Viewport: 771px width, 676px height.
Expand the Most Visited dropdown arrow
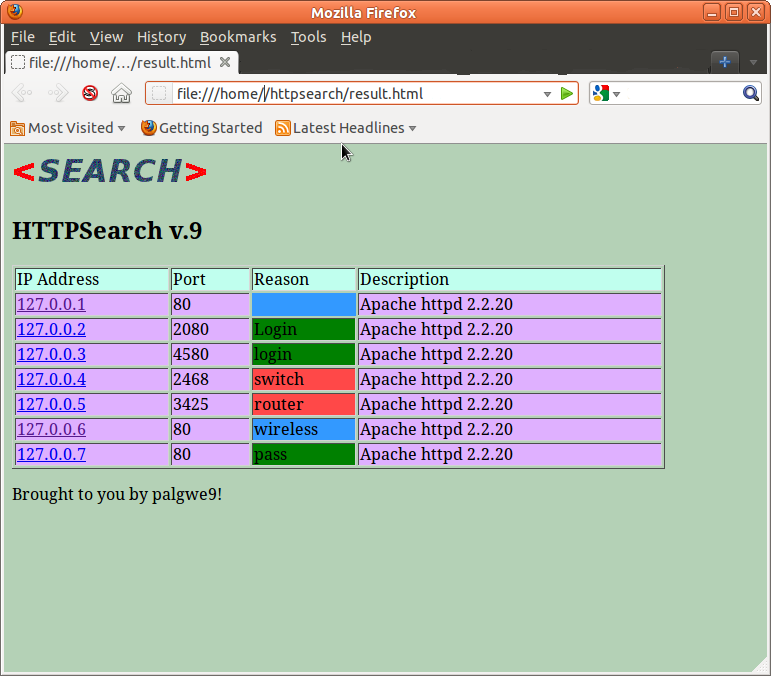click(121, 129)
